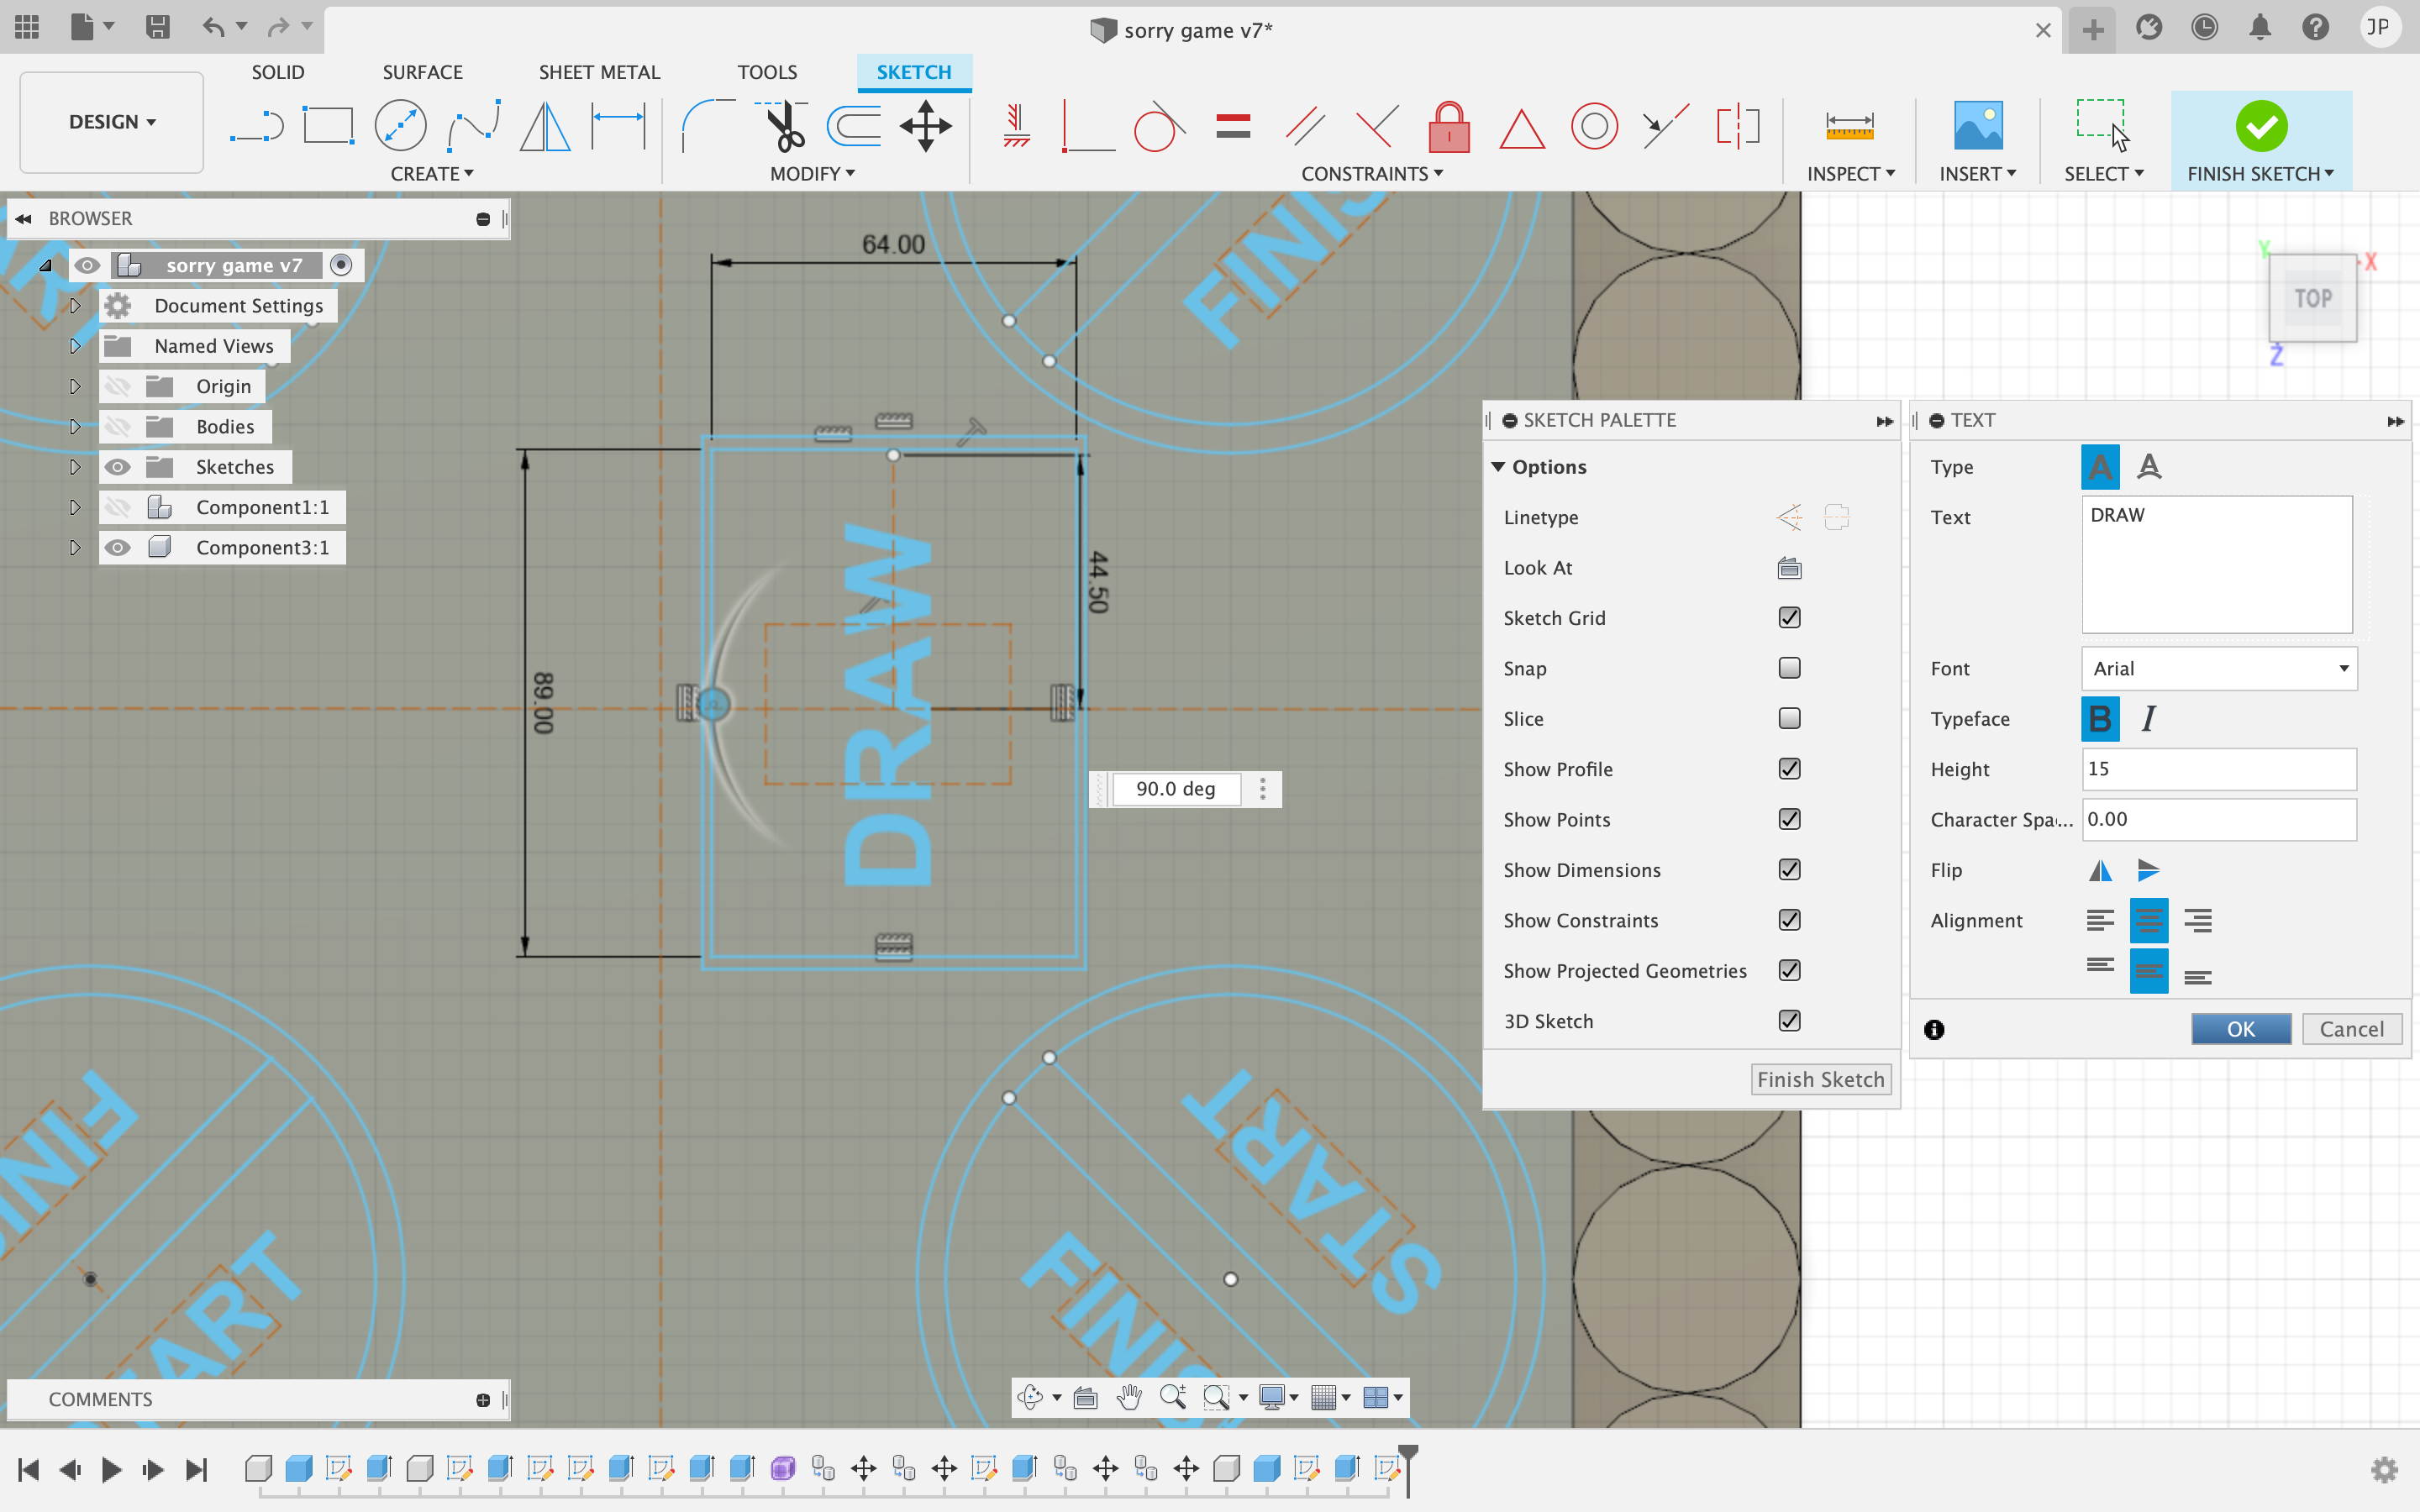The height and width of the screenshot is (1512, 2420).
Task: Switch to the SOLID tab
Action: tap(277, 72)
